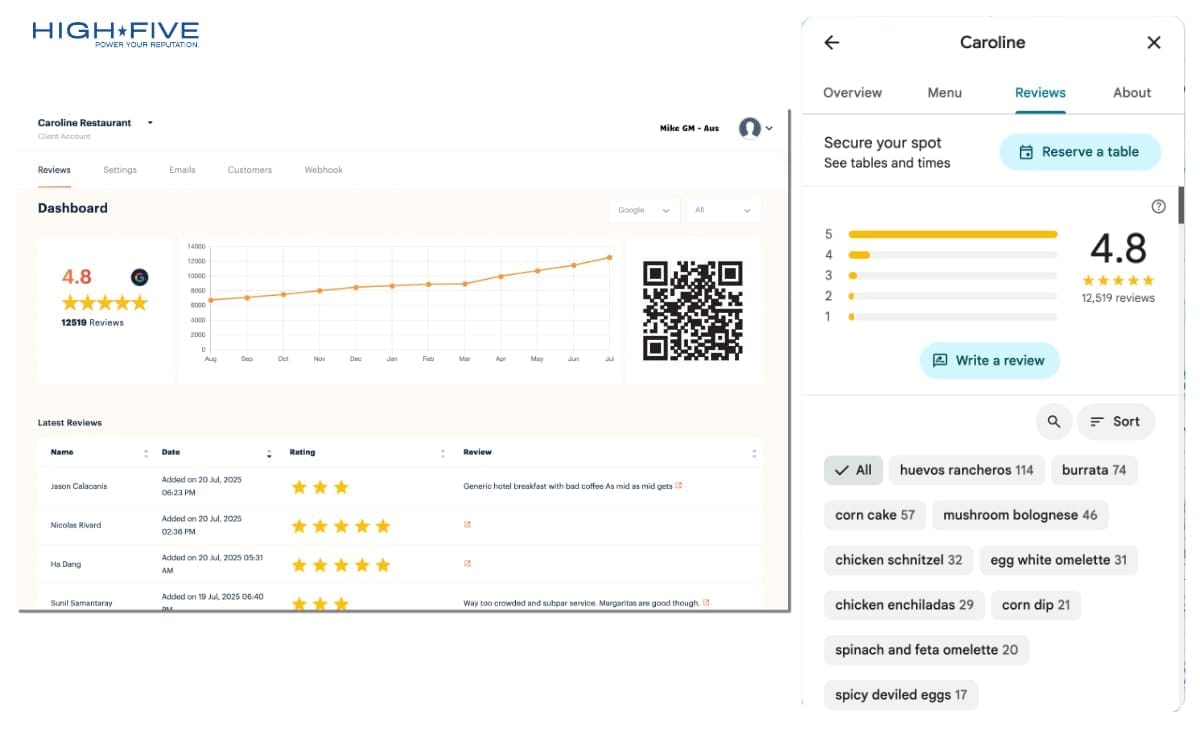Switch to the Settings tab

point(119,169)
